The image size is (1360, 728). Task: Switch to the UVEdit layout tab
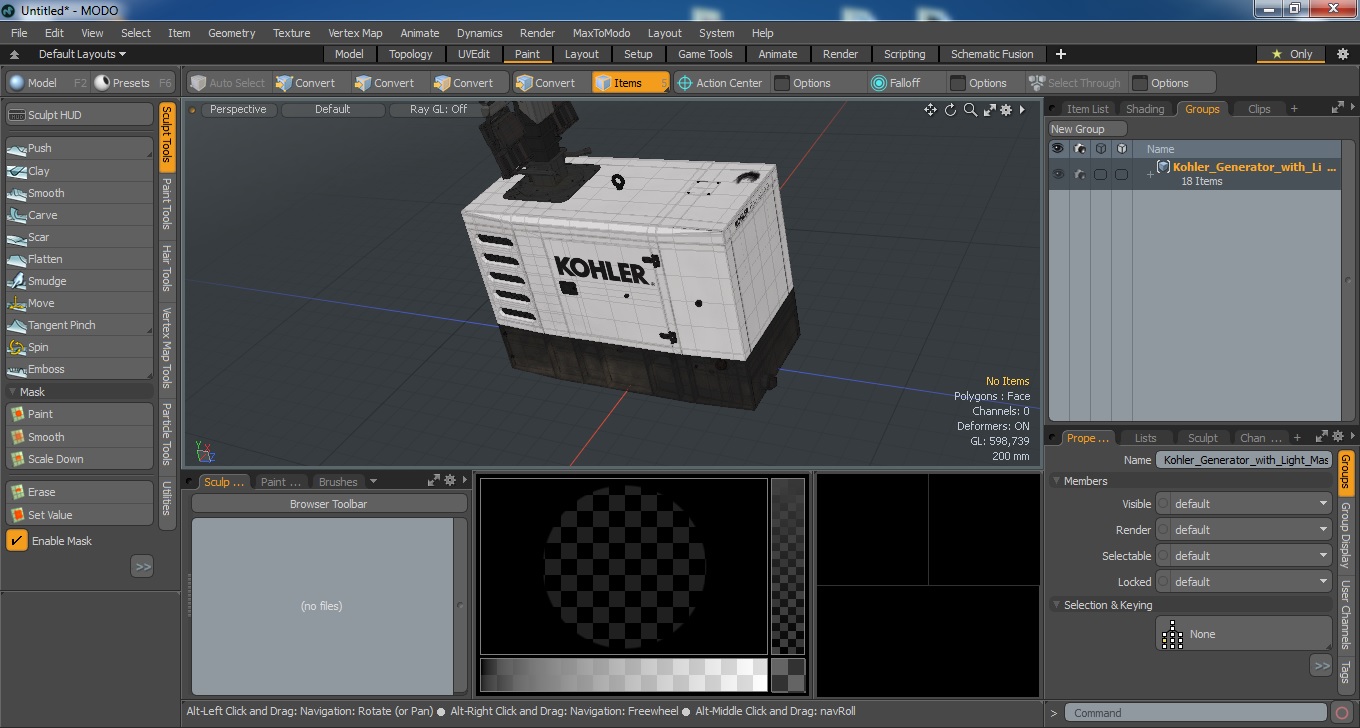pyautogui.click(x=474, y=54)
